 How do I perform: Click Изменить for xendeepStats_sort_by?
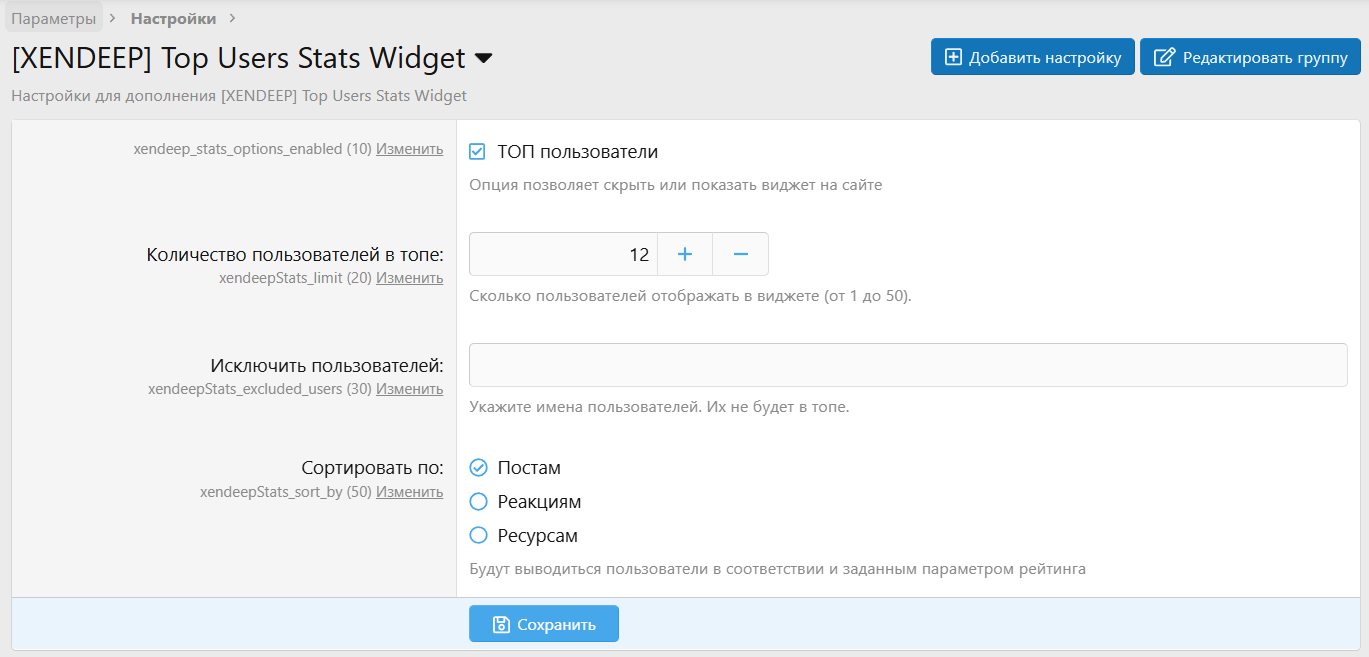409,491
